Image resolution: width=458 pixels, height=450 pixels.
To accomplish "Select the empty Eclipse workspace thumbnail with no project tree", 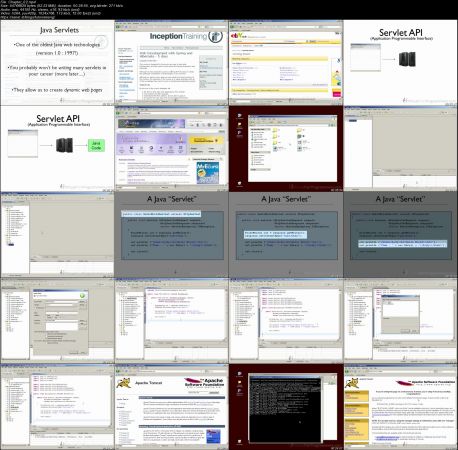I will click(x=400, y=149).
